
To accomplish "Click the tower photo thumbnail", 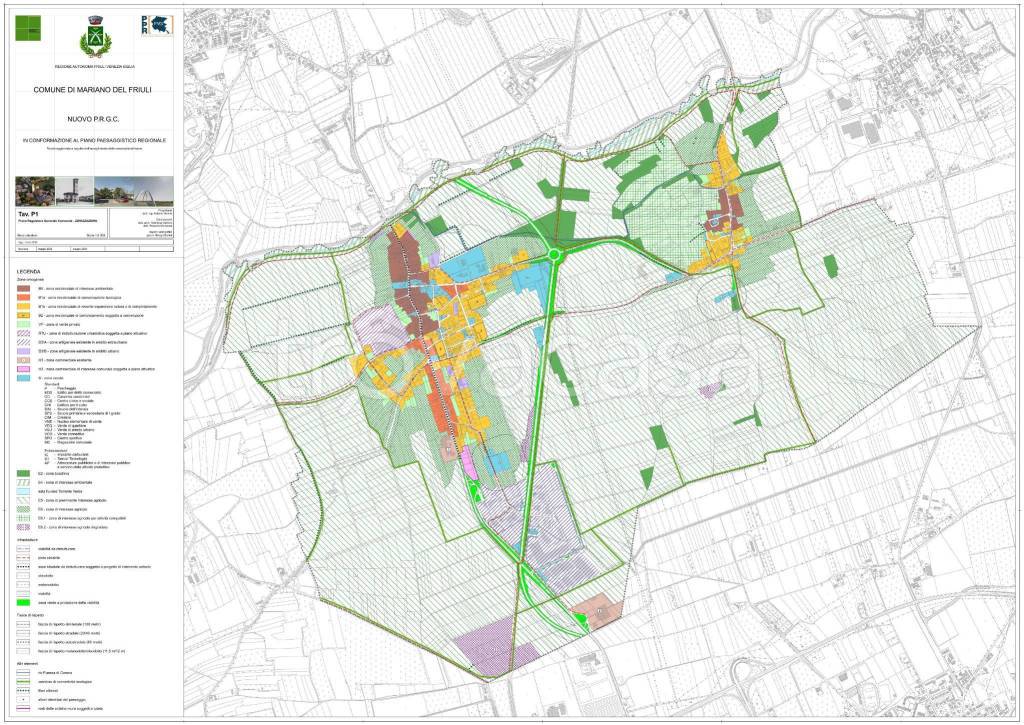I will click(x=73, y=189).
